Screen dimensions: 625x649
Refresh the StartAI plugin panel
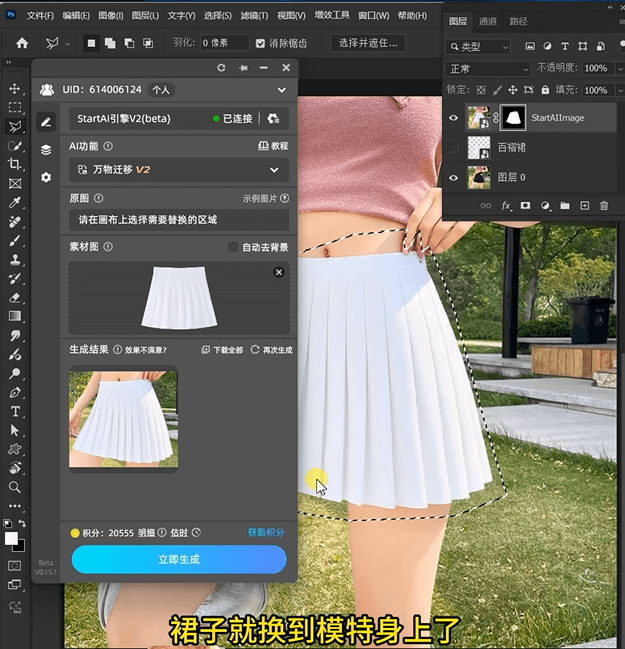tap(221, 68)
